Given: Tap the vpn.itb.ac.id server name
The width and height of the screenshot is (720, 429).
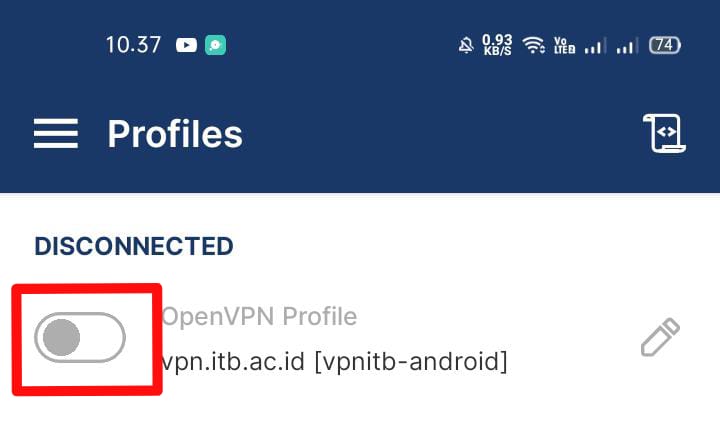Looking at the screenshot, I should click(233, 360).
